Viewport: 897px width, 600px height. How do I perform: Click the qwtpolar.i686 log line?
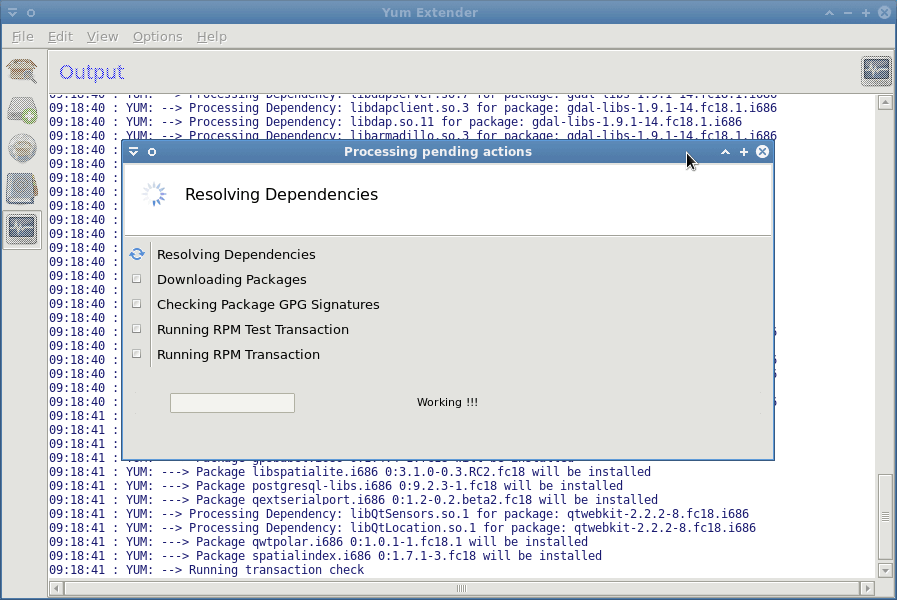pyautogui.click(x=319, y=542)
